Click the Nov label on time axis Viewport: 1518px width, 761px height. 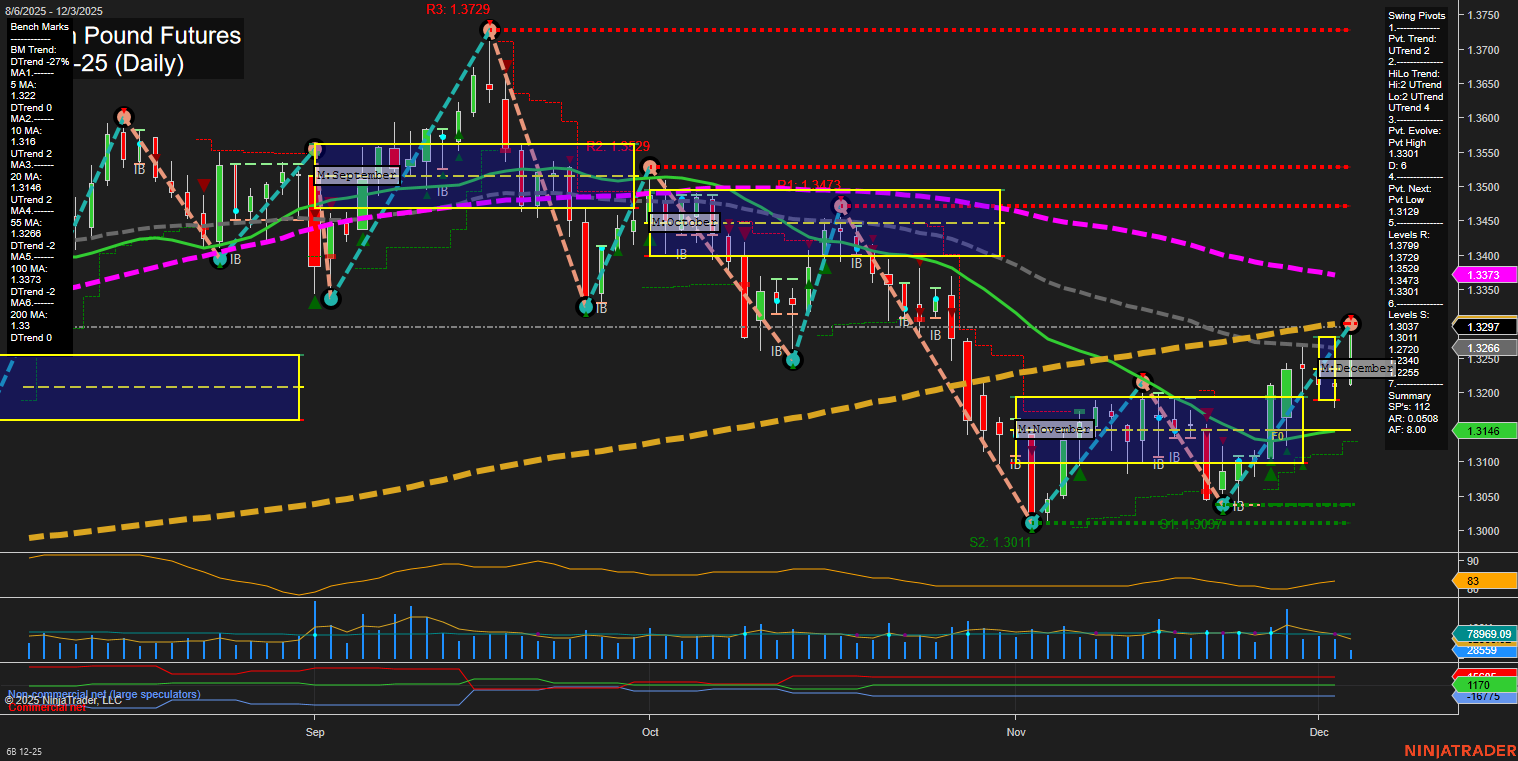(x=1017, y=732)
